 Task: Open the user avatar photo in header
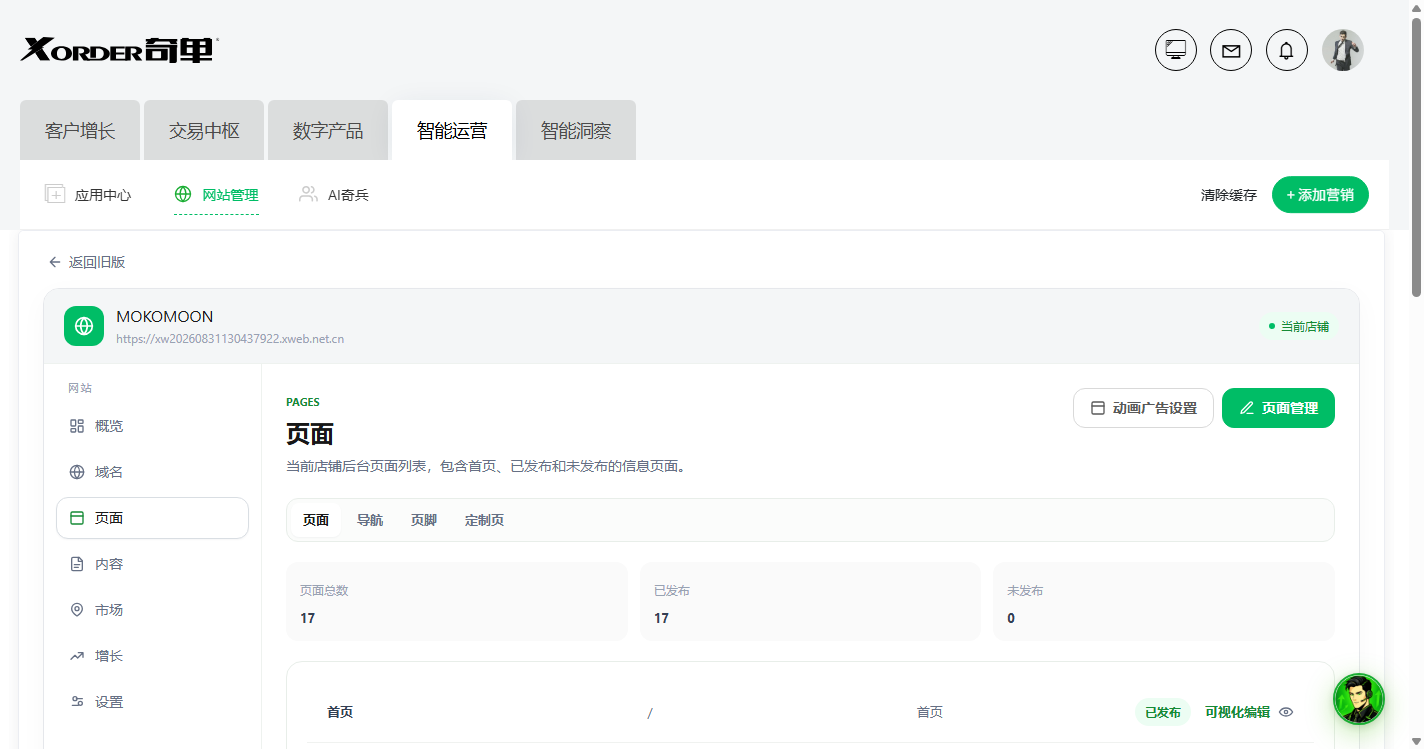[1343, 50]
